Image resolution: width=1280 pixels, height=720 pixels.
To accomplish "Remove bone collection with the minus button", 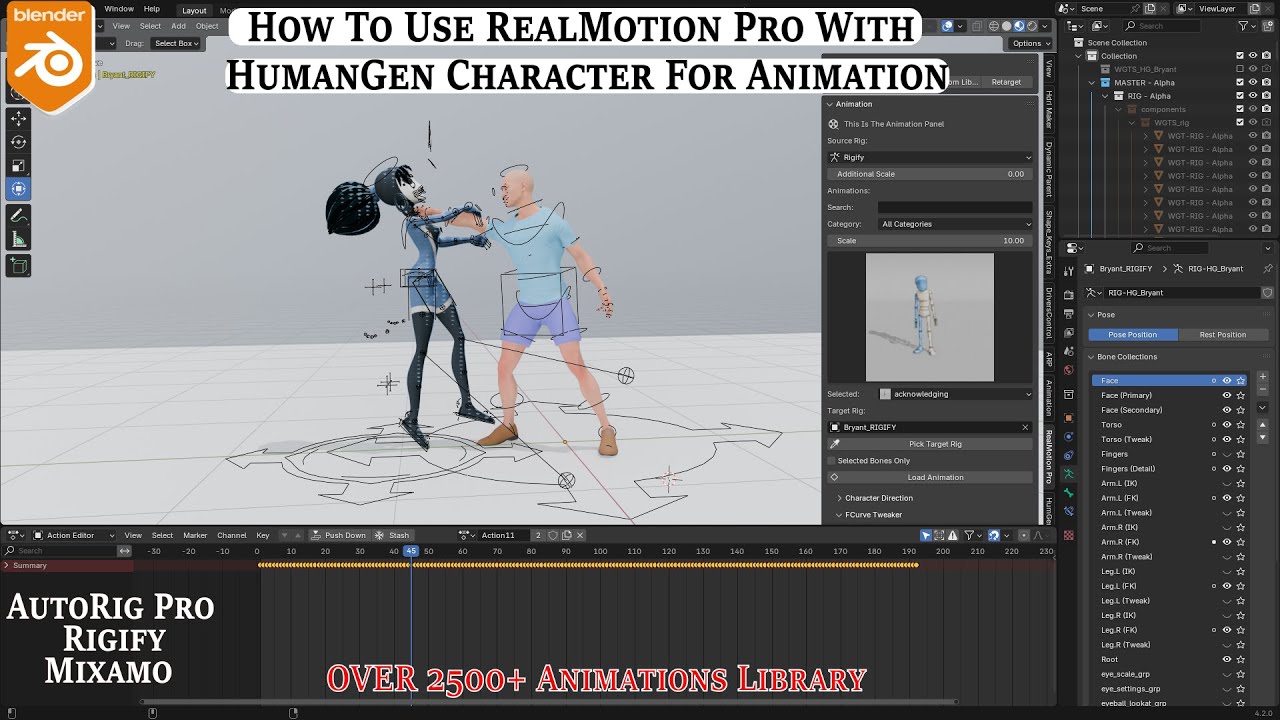I will pos(1262,390).
